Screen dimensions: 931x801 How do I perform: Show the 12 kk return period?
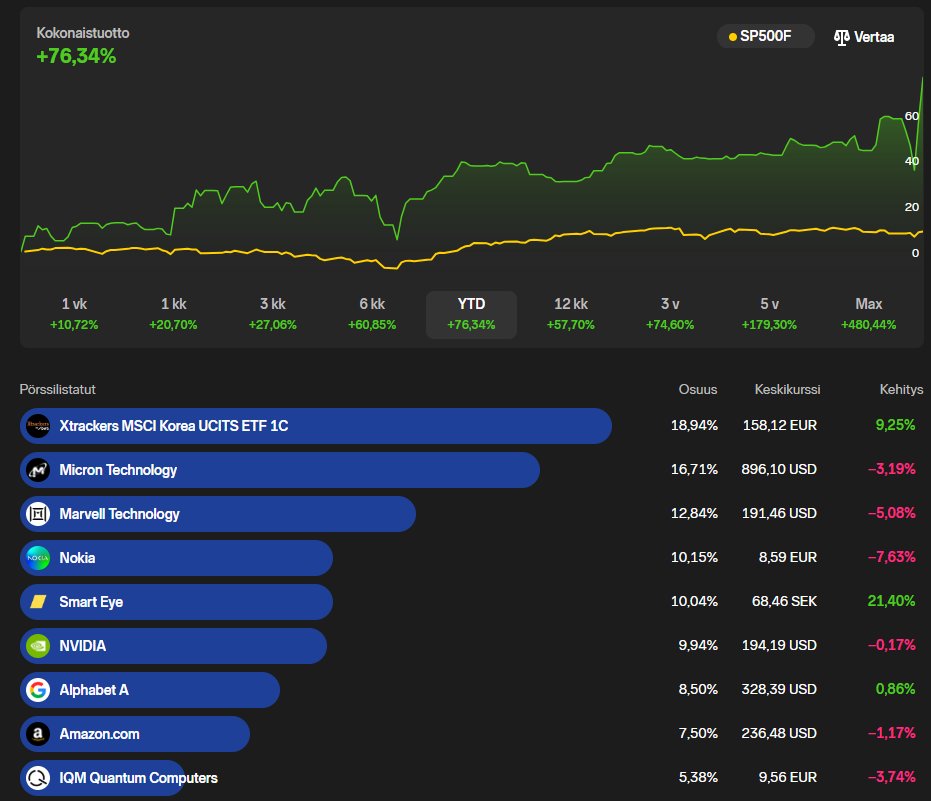[571, 314]
